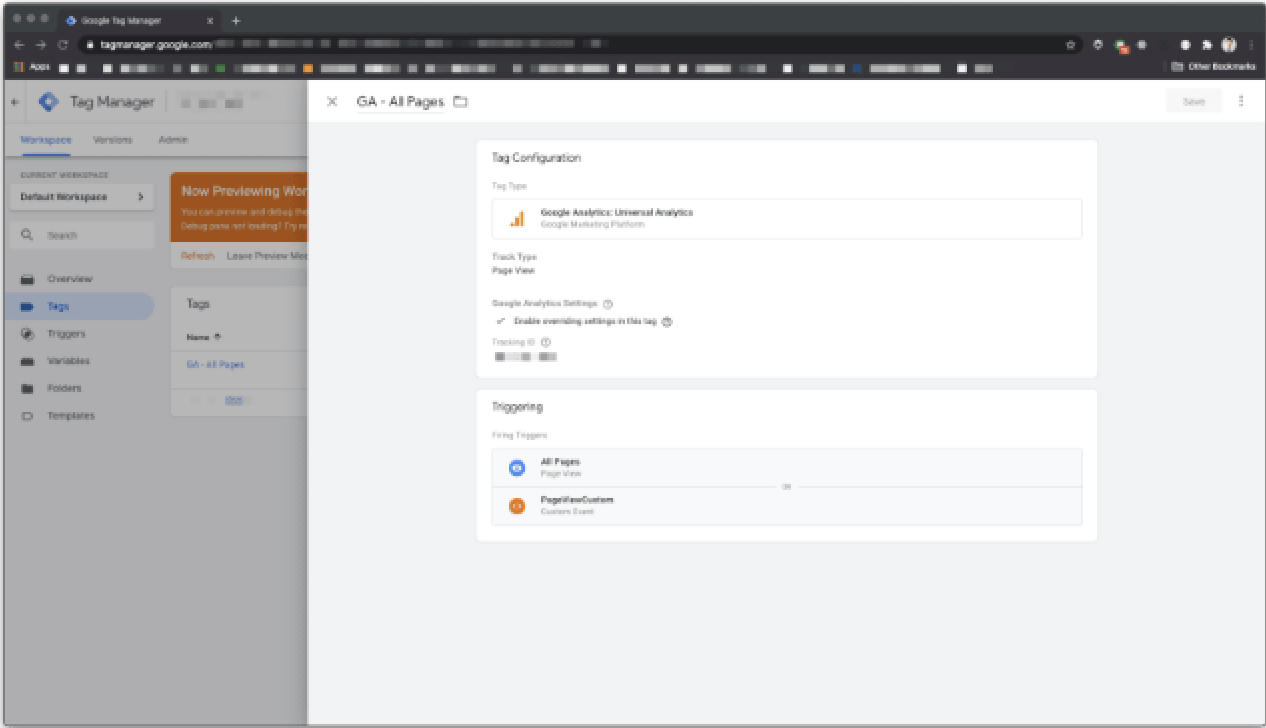Click the Triggering section heading
The height and width of the screenshot is (728, 1266).
(x=517, y=407)
